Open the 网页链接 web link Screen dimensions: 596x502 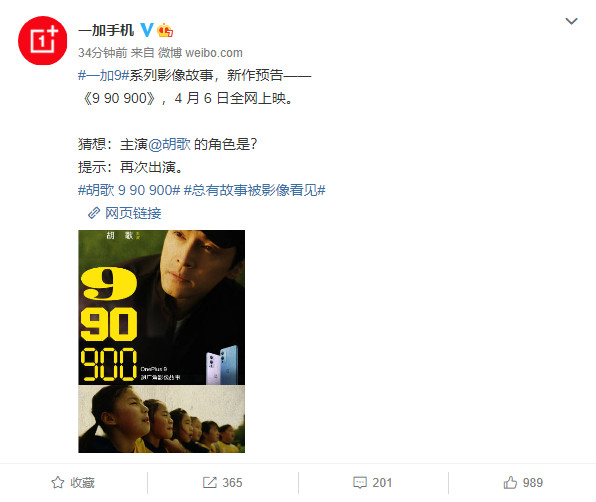(x=133, y=213)
